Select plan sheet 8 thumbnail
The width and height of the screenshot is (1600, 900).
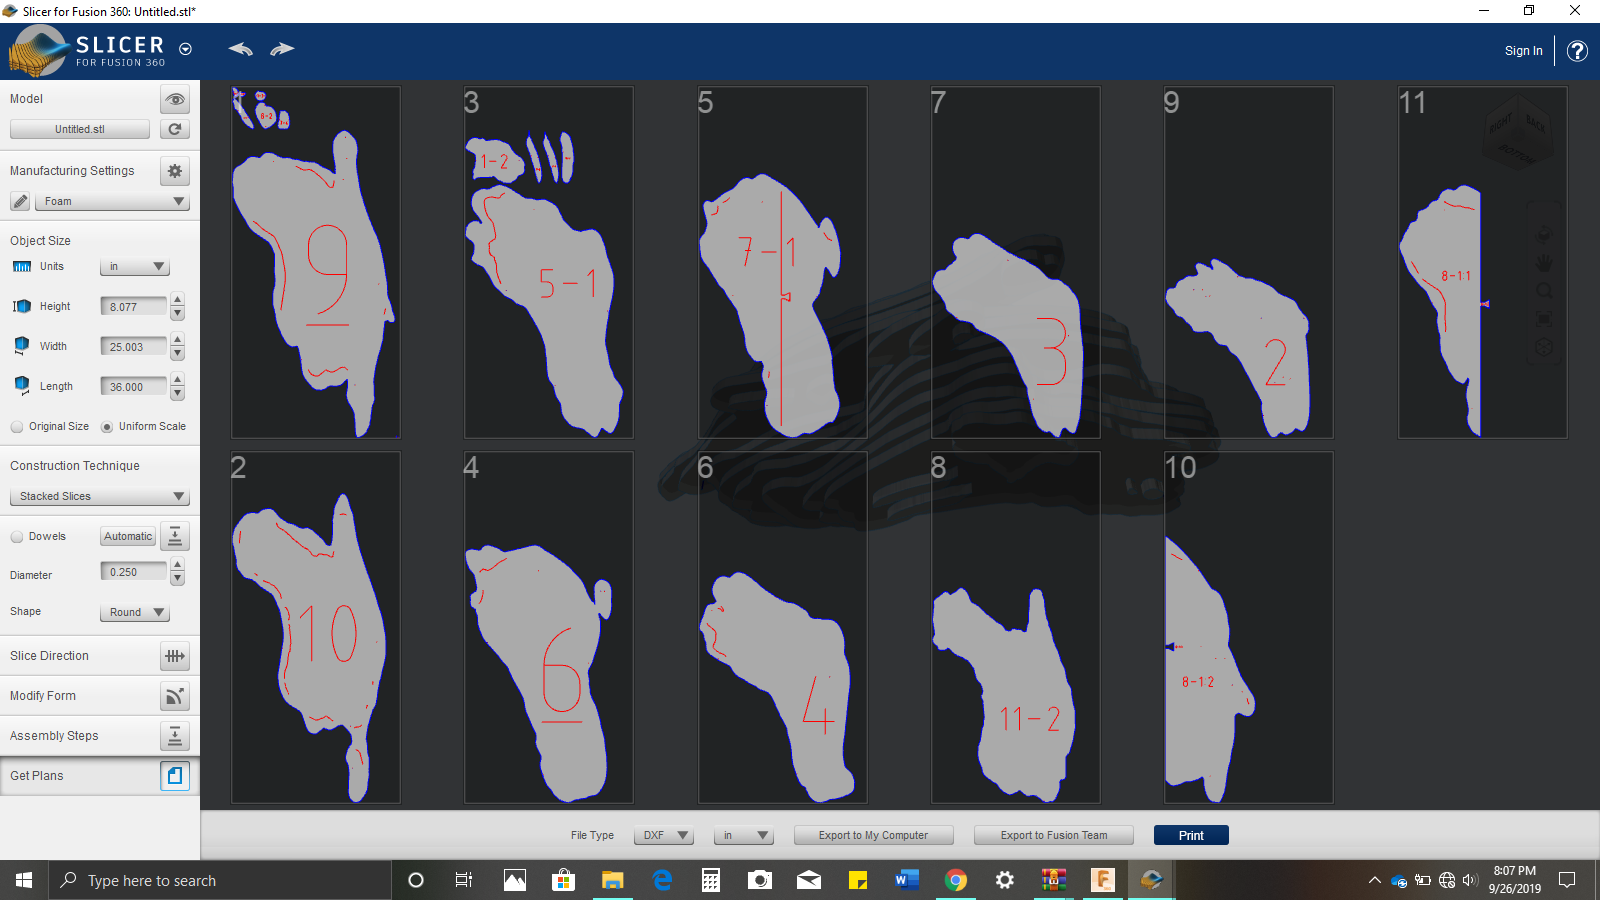tap(1015, 627)
